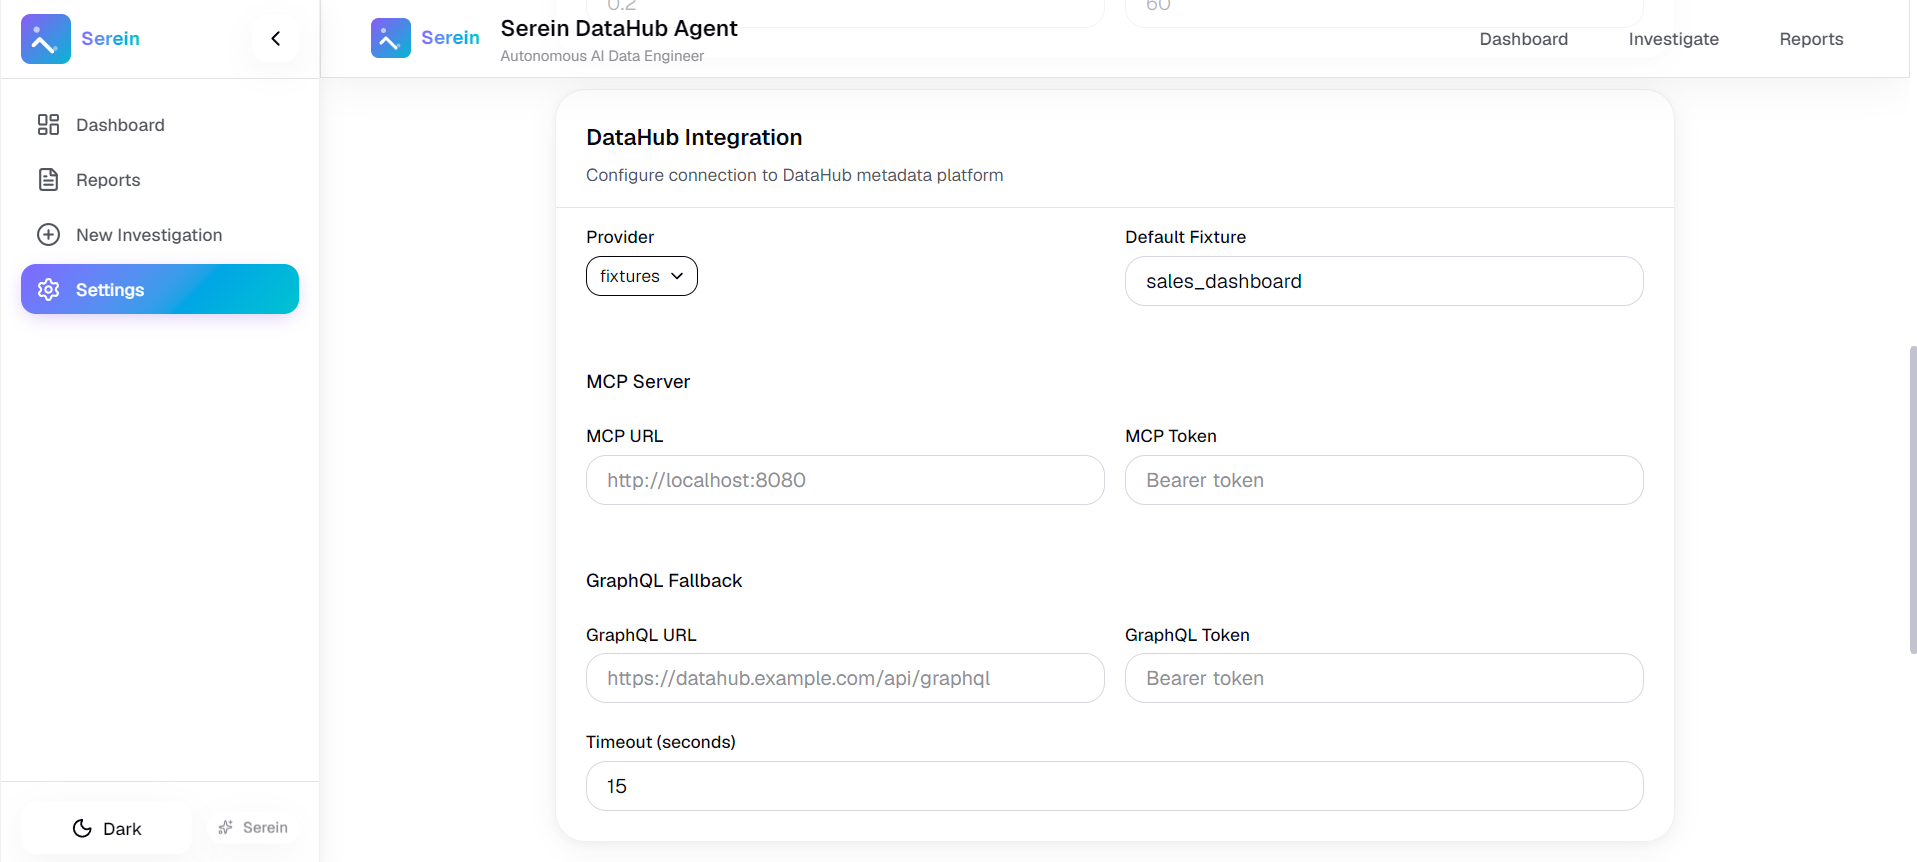Click the "Configure connection to DataHub metadata platform" text
1917x862 pixels.
pos(794,175)
